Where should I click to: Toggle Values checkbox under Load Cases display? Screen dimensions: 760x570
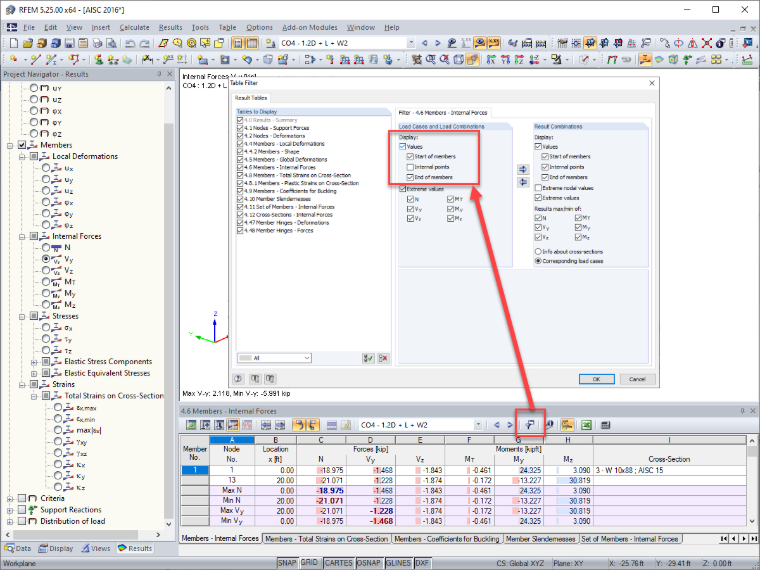402,146
